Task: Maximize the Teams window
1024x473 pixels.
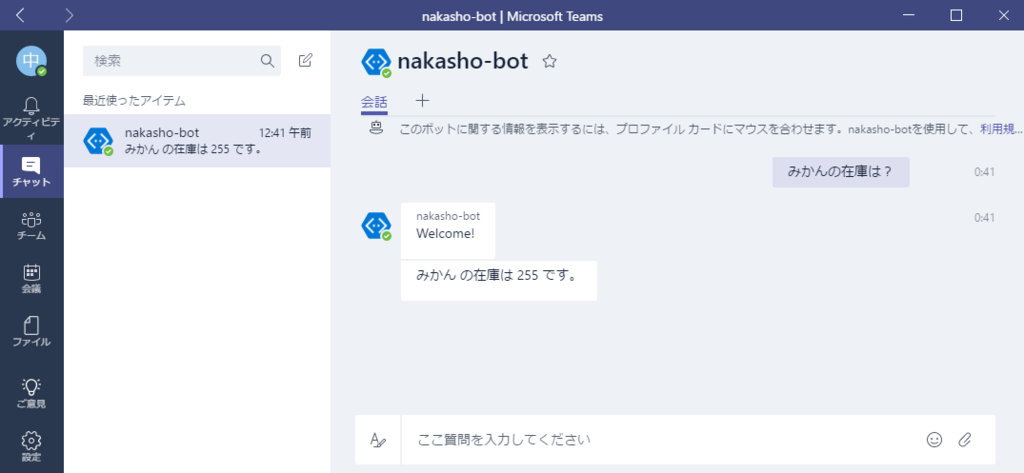Action: click(956, 16)
